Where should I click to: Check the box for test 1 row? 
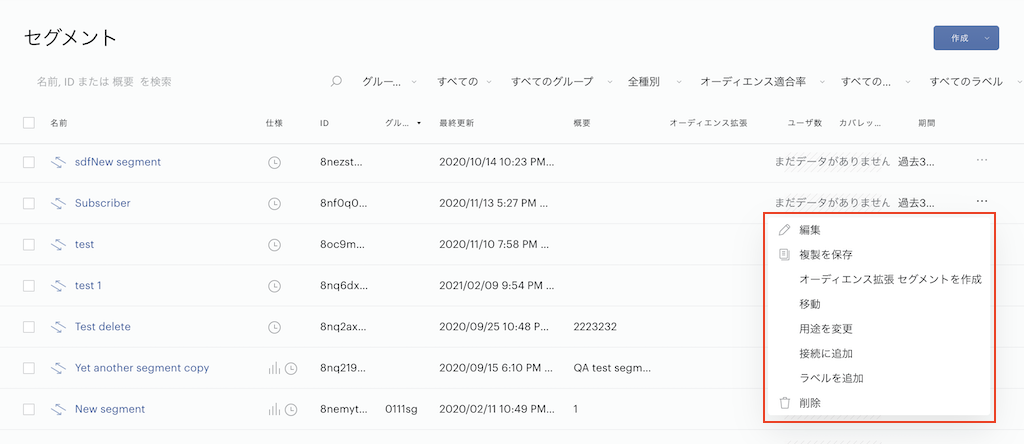[29, 286]
